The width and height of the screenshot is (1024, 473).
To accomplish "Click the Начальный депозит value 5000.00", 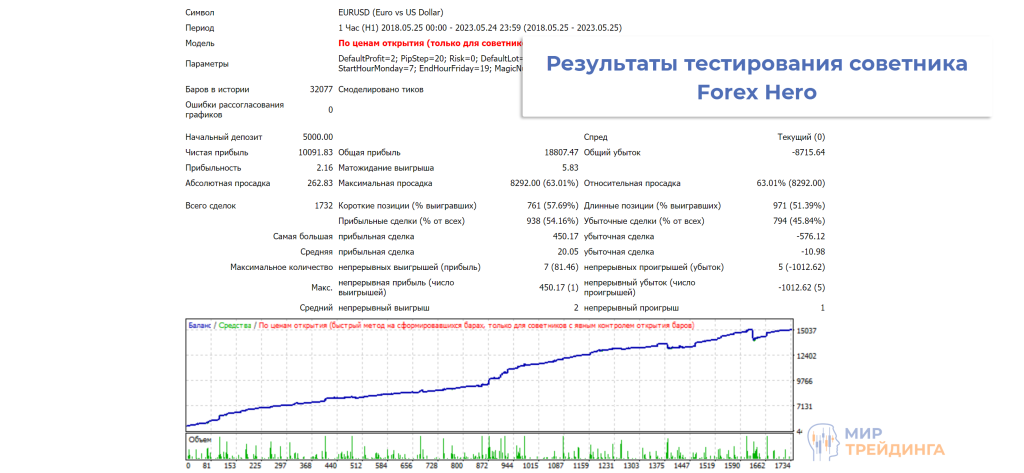I will 317,137.
